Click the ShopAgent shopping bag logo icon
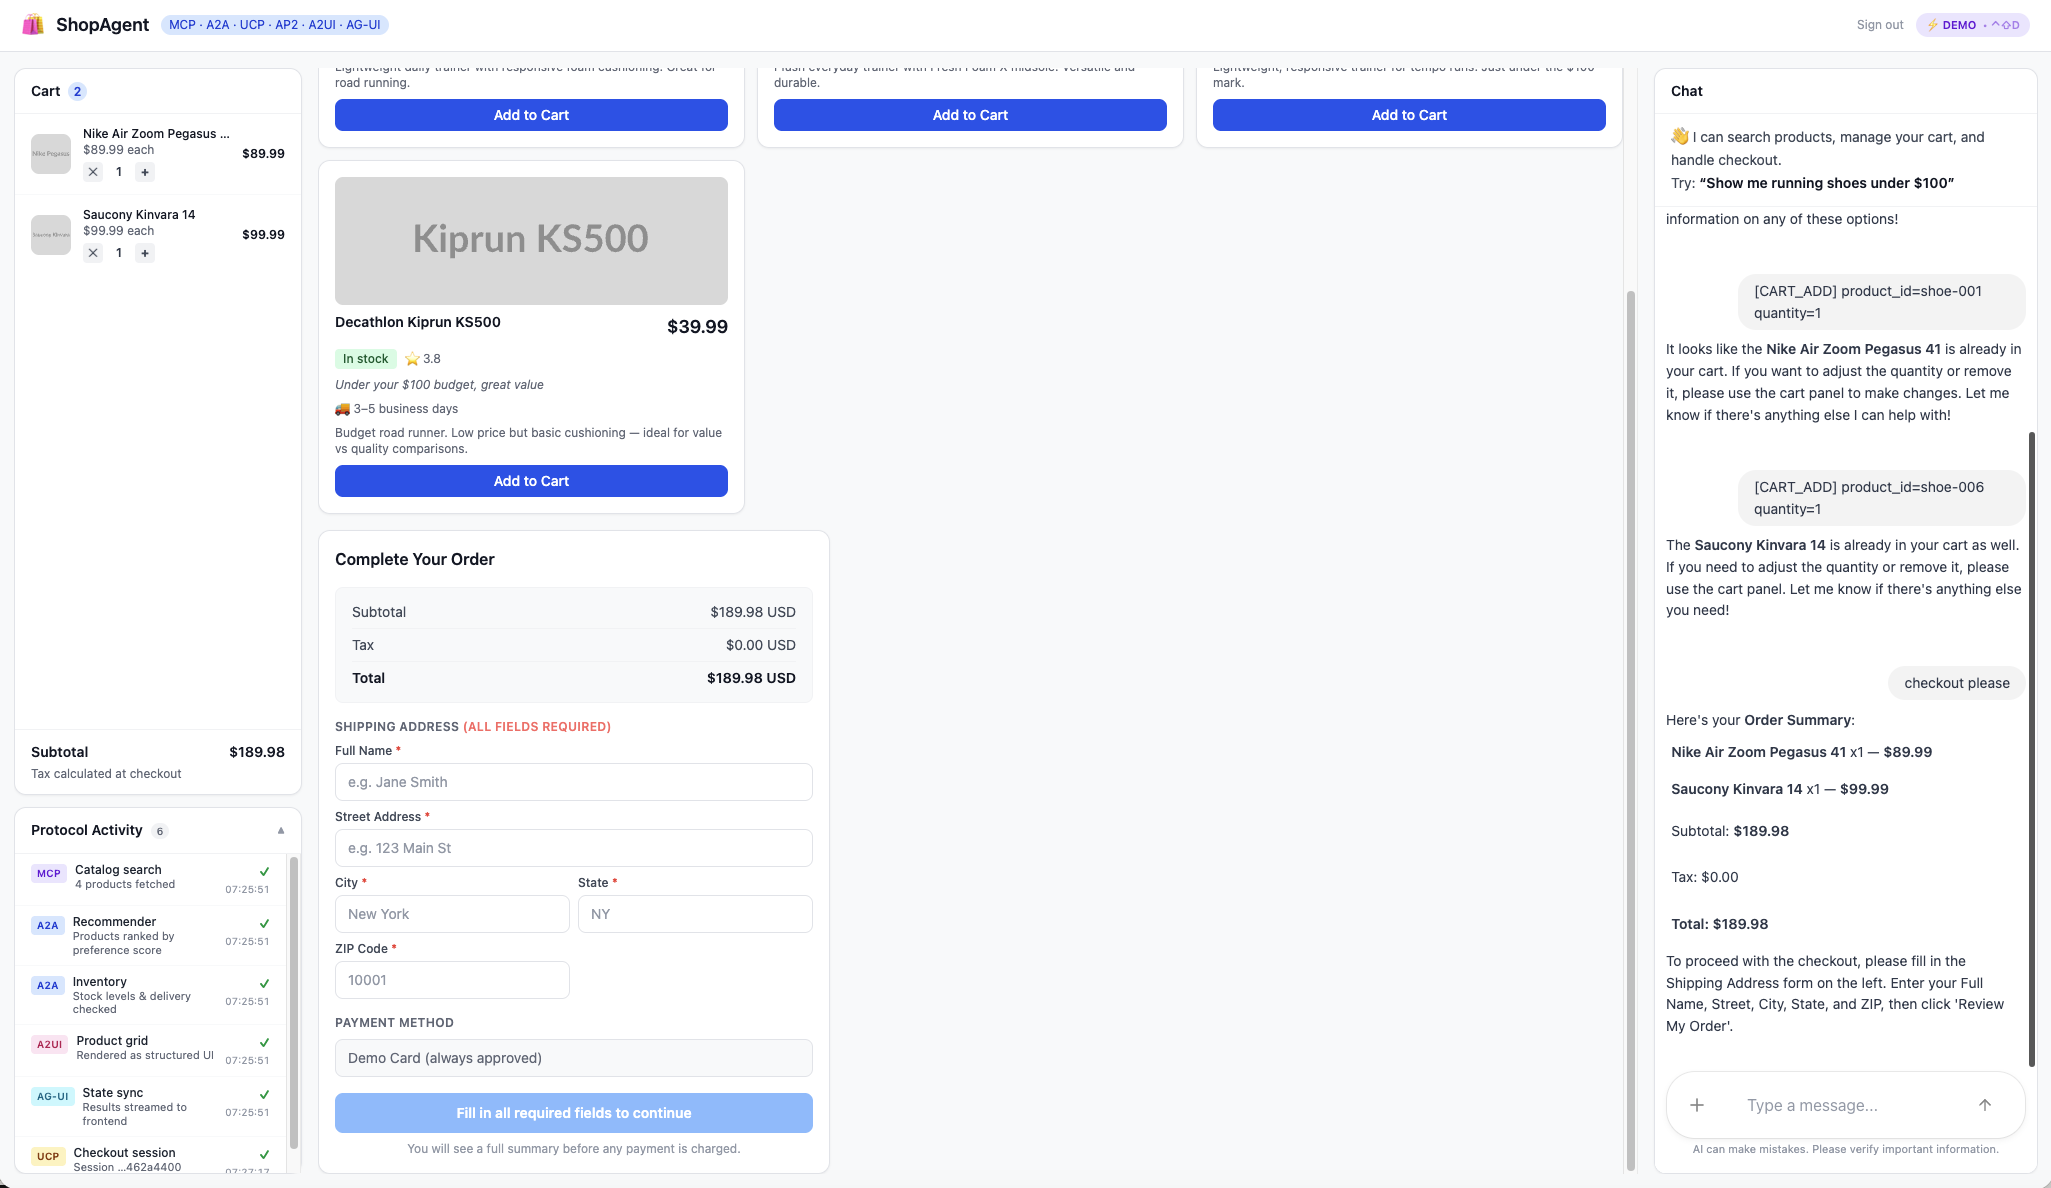2051x1188 pixels. tap(33, 24)
